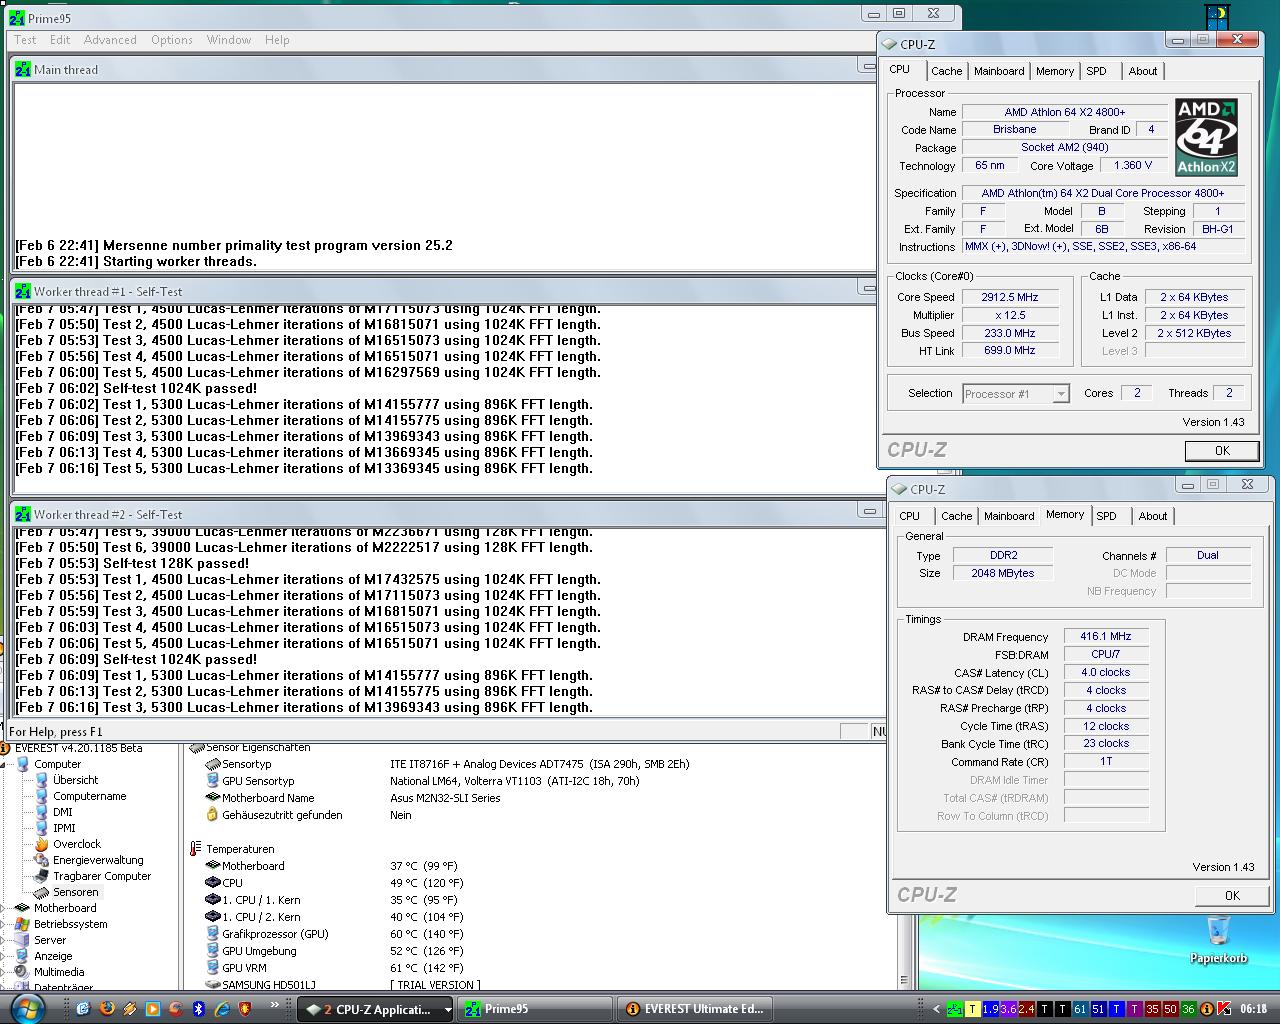Click the Server icon in EVEREST tree

22,940
